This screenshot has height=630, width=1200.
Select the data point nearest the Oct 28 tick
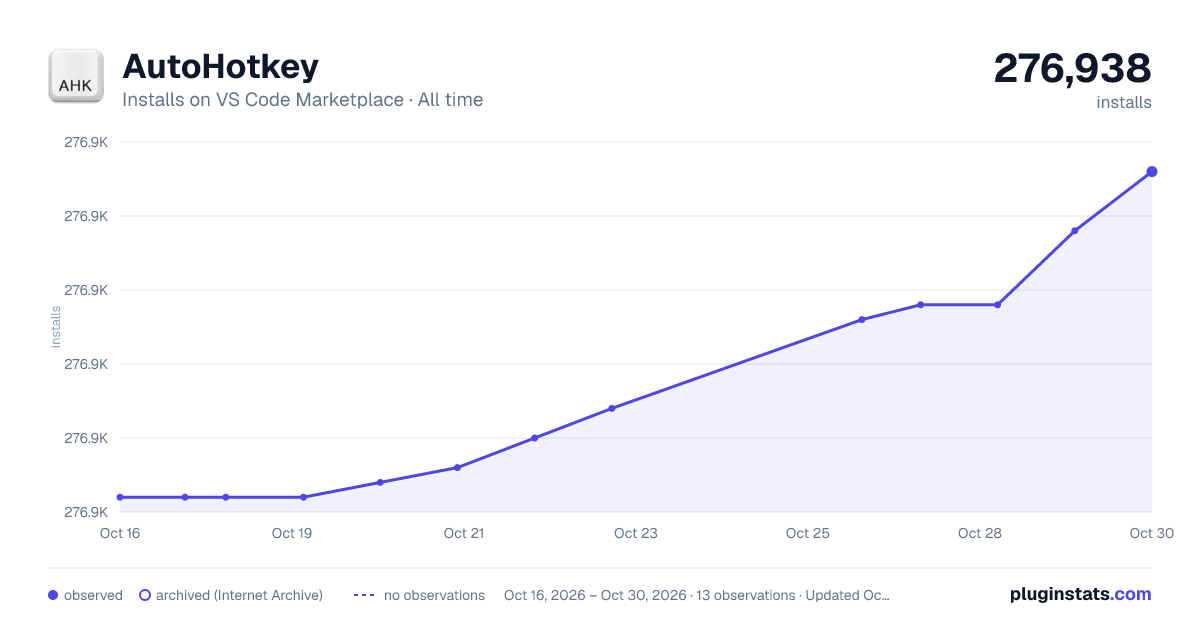997,305
